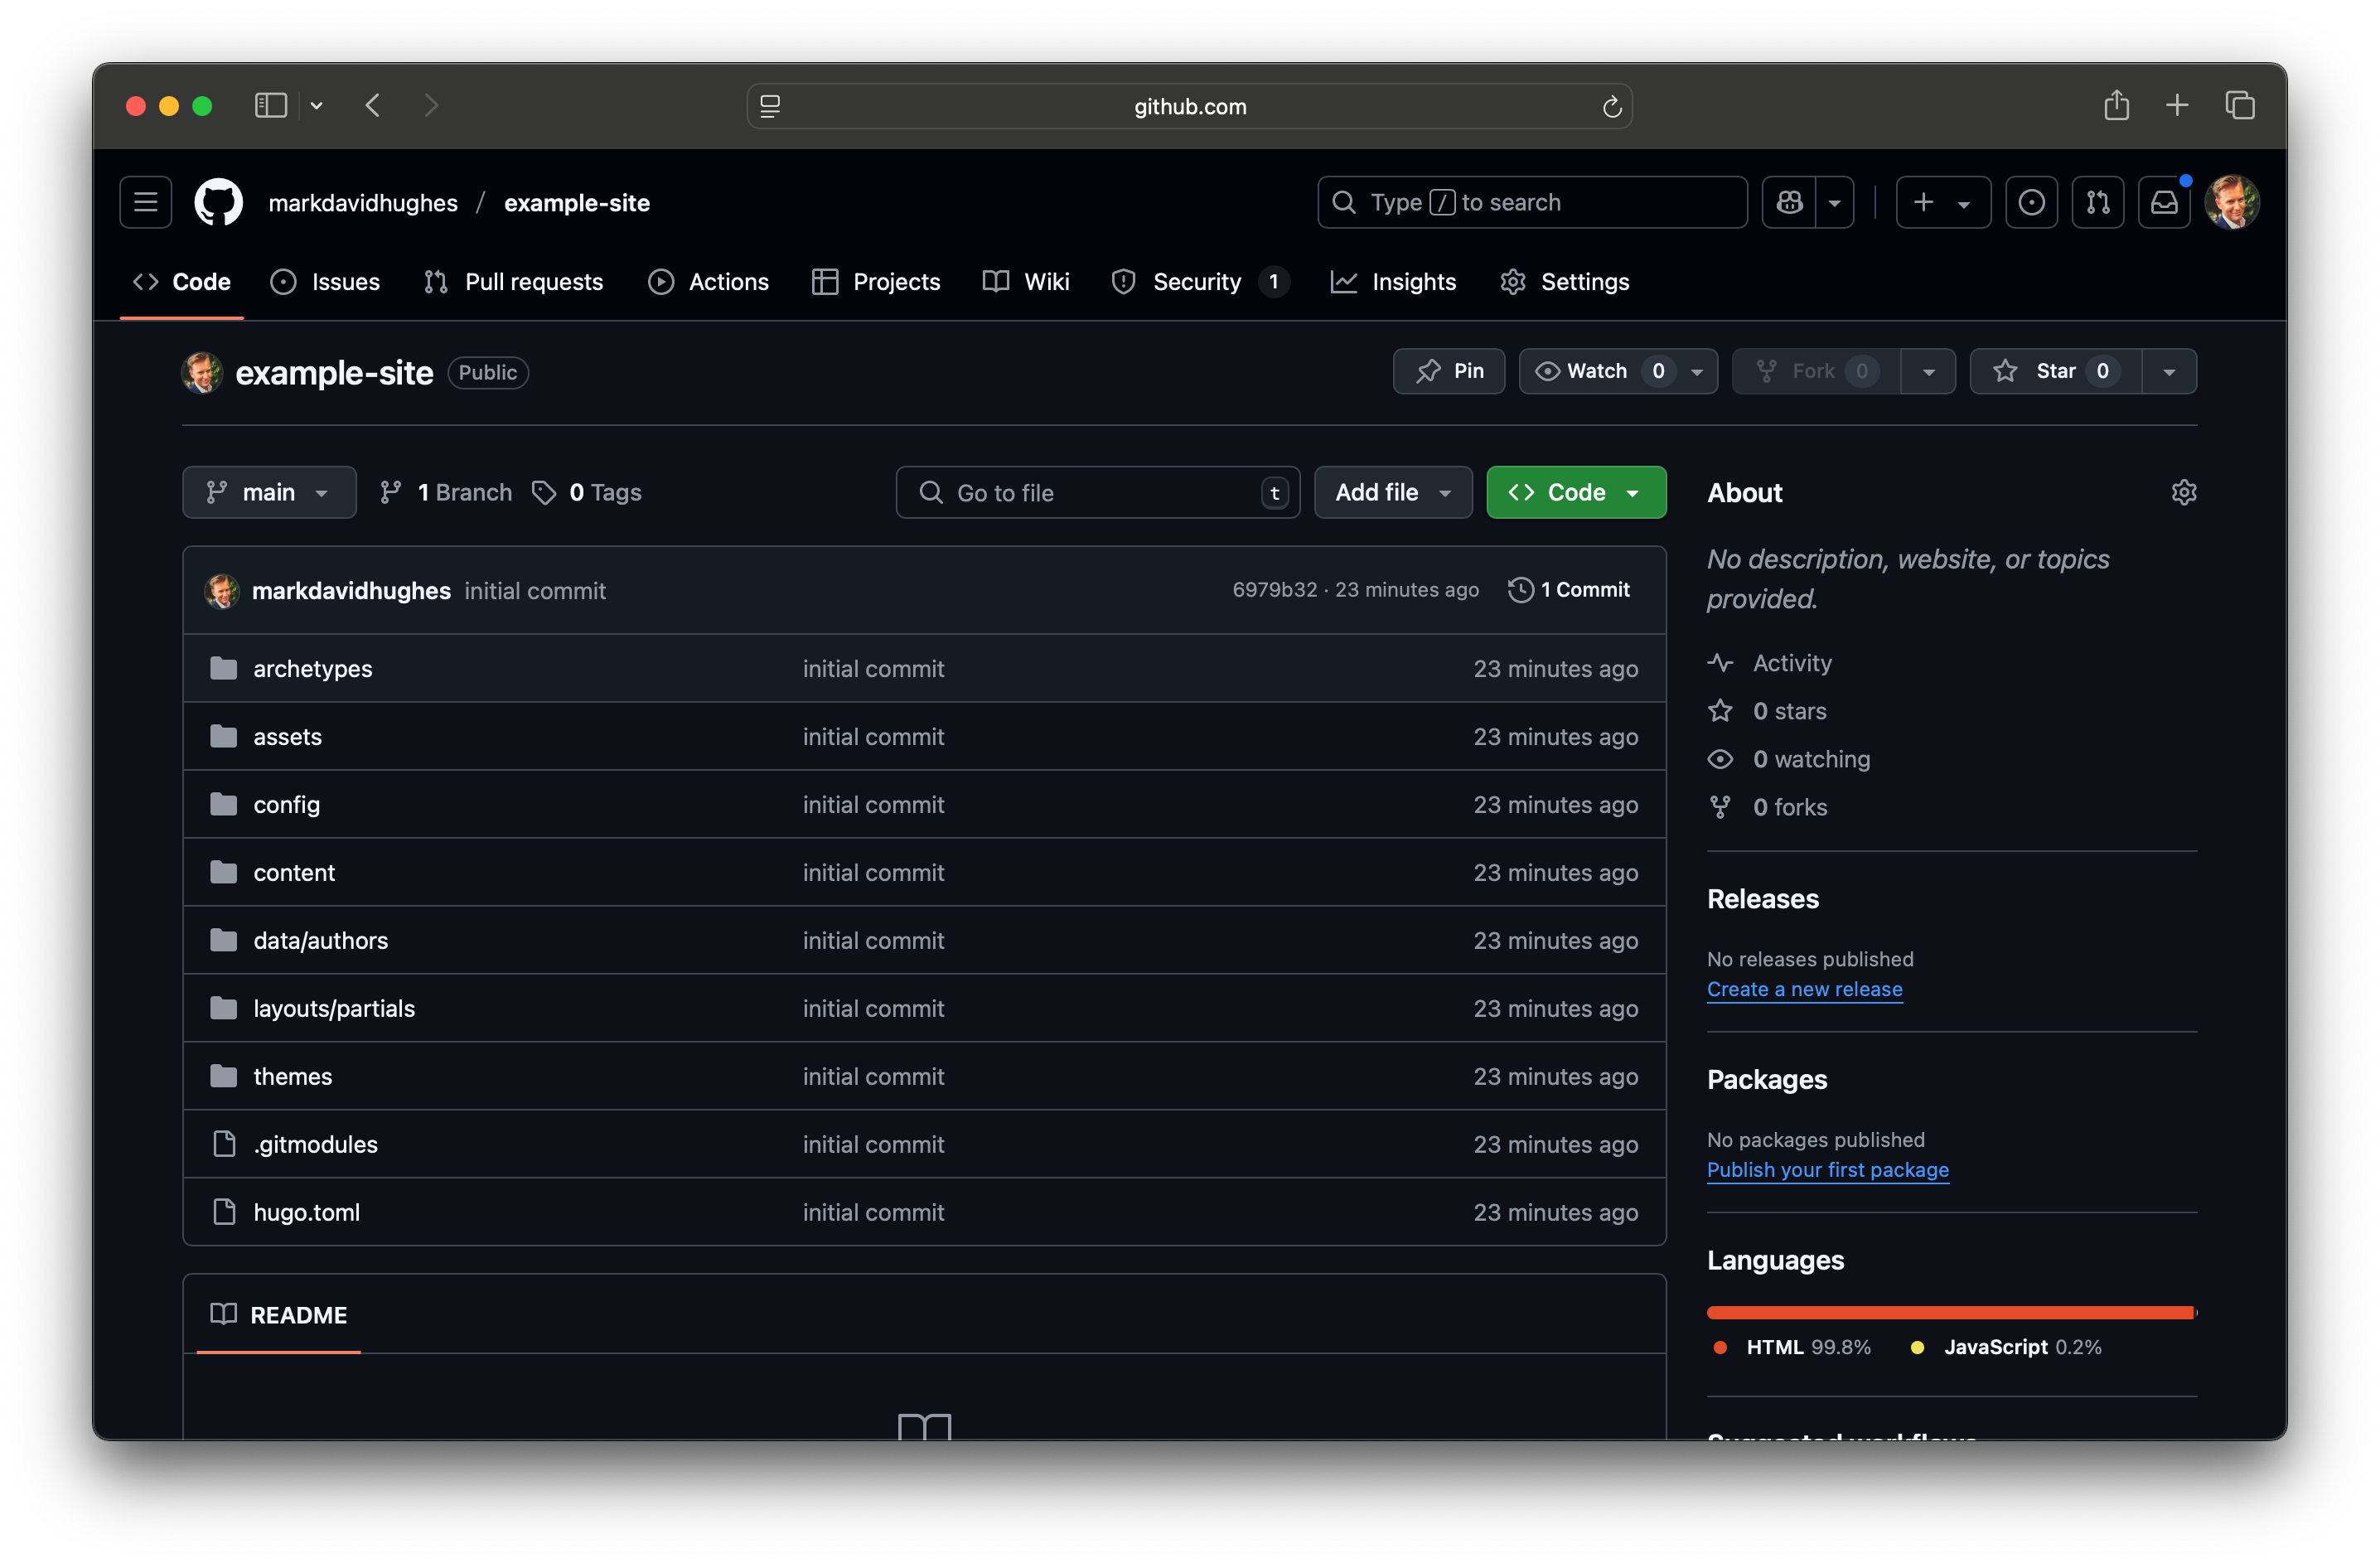Expand the Fork dropdown arrow
This screenshot has height=1563, width=2380.
(x=1928, y=371)
